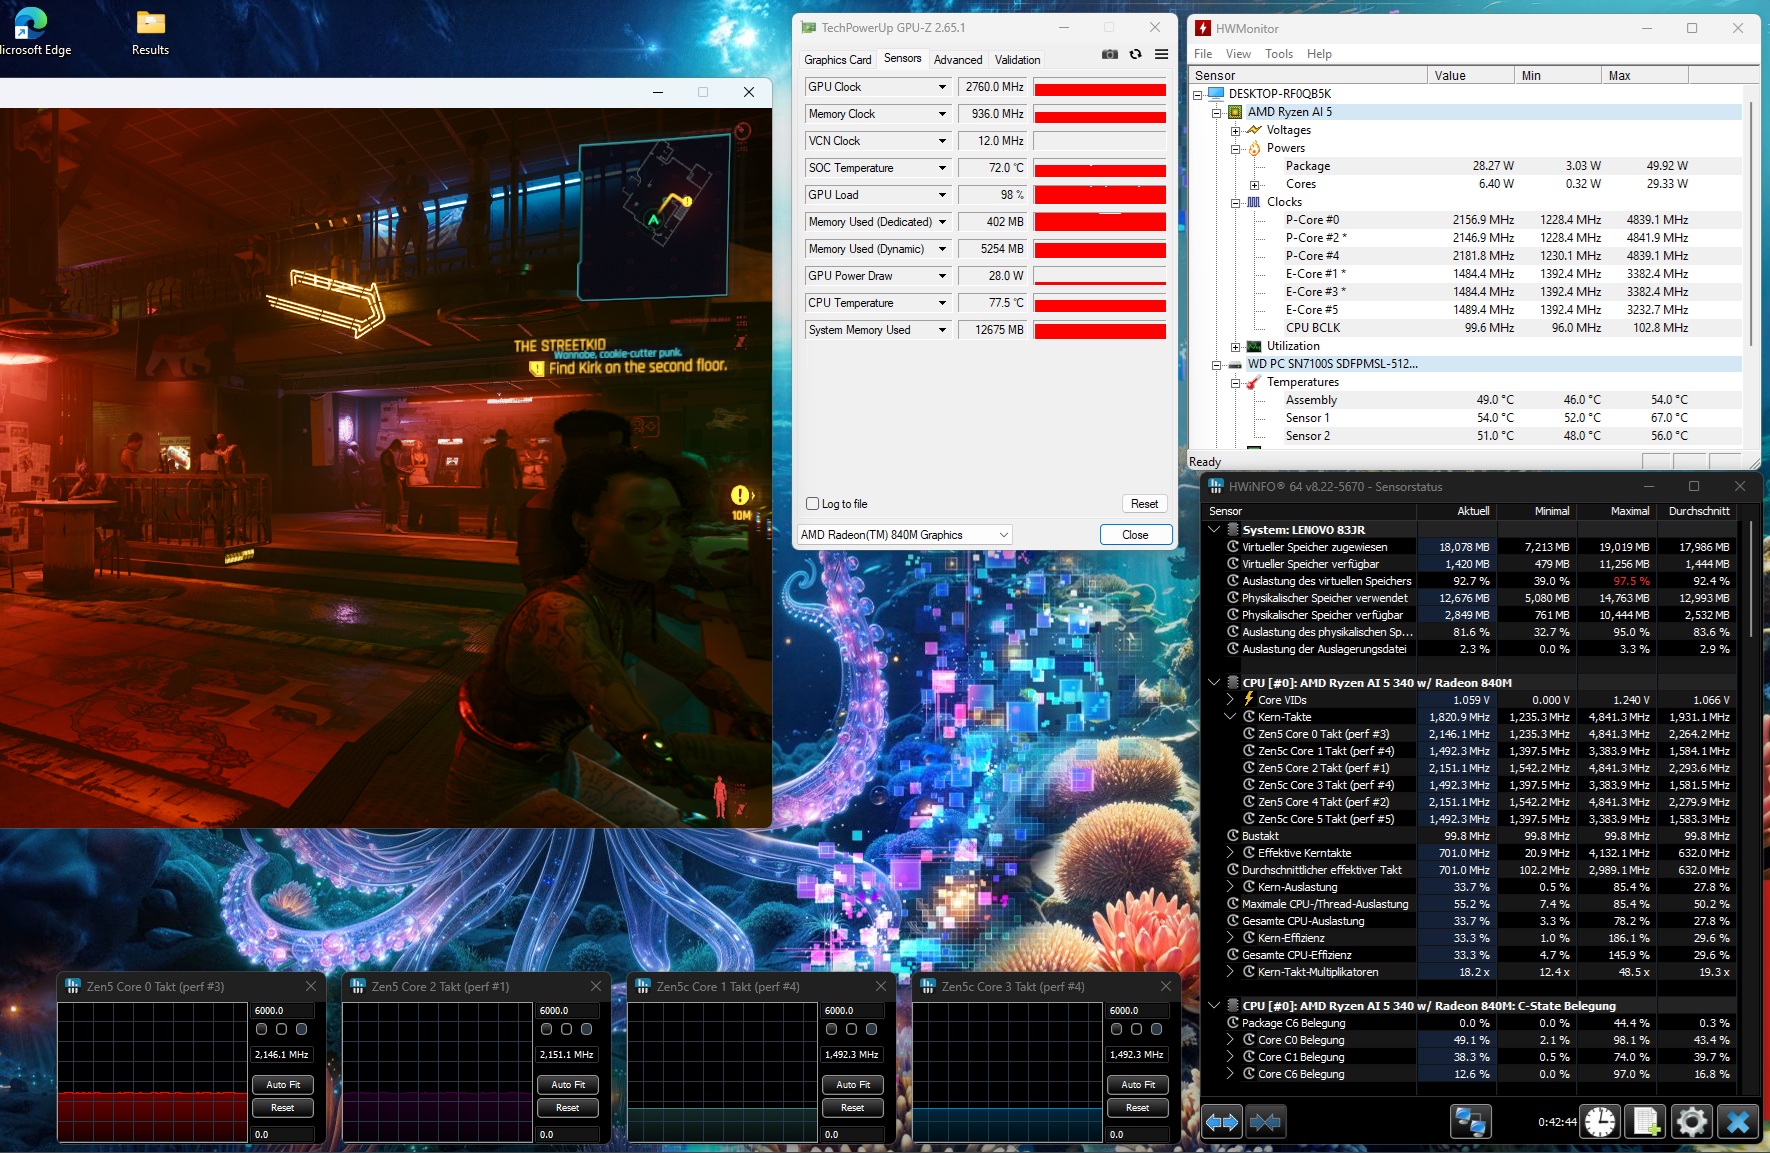Collapse the Clocks node in HWMonitor
Image resolution: width=1770 pixels, height=1153 pixels.
pos(1236,202)
